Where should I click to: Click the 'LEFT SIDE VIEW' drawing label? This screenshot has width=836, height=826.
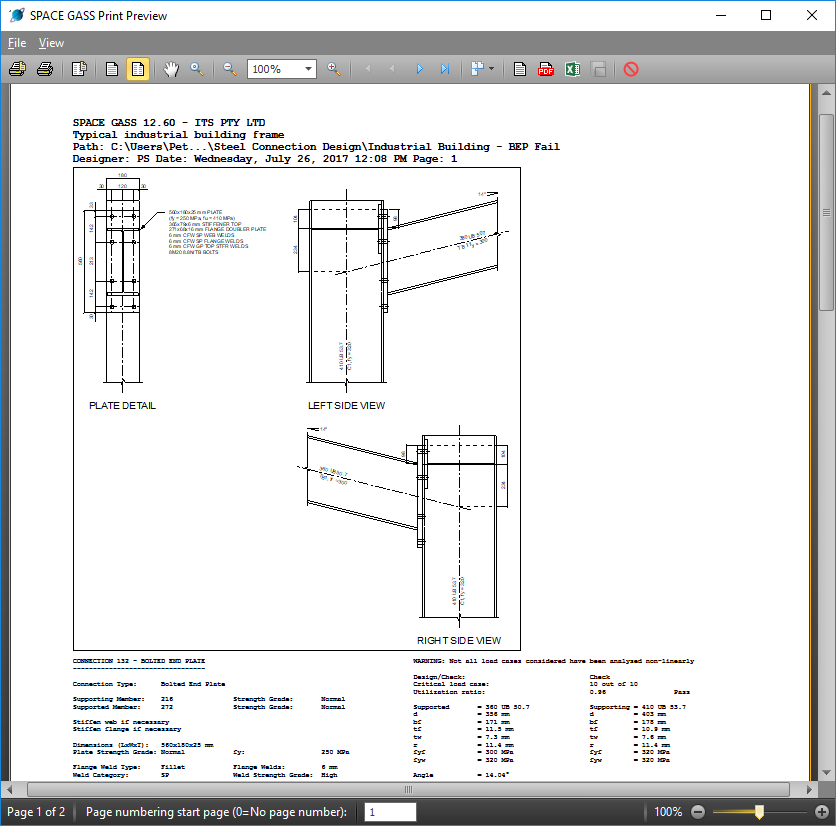tap(347, 406)
